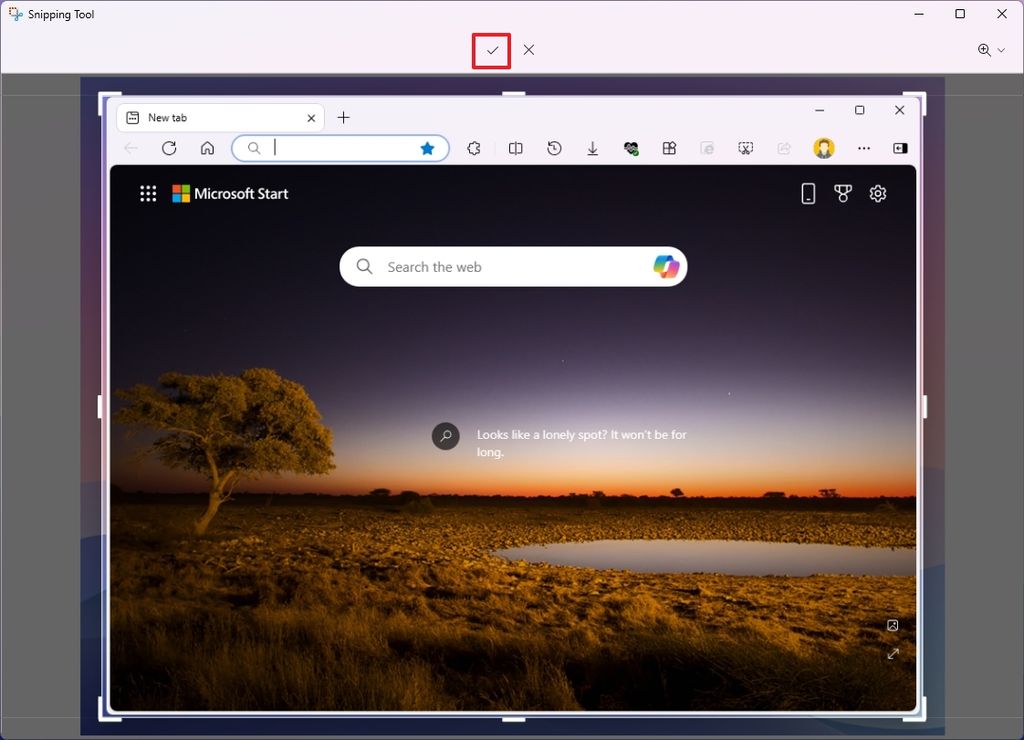Cancel the snip with the X button
Viewport: 1024px width, 740px height.
[x=529, y=49]
